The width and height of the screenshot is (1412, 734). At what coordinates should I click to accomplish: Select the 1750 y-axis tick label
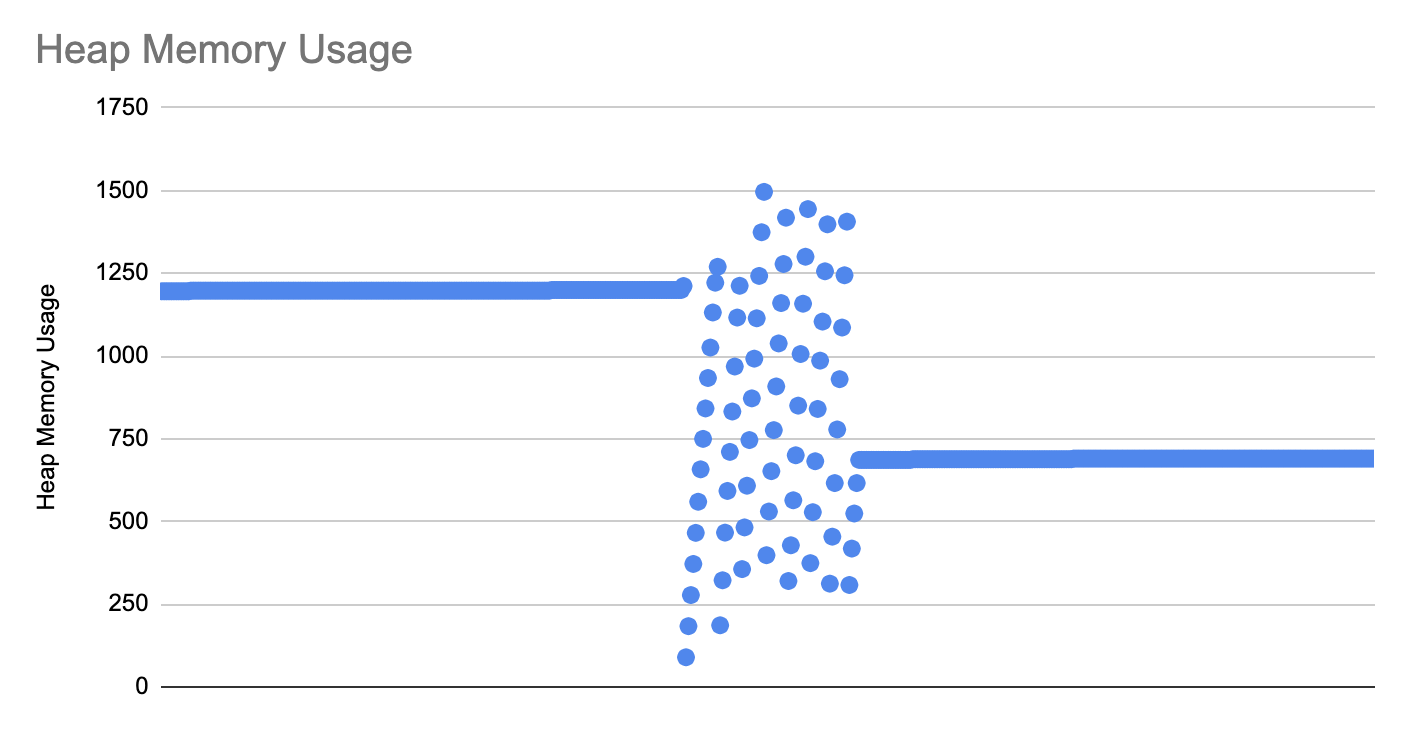(123, 107)
